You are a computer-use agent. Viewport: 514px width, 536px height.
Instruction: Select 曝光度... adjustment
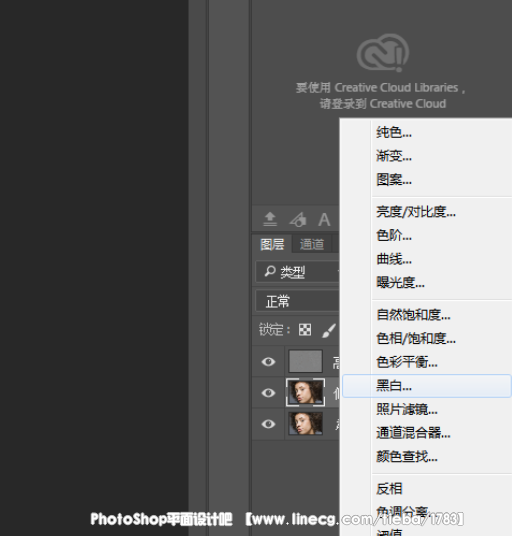pos(426,283)
